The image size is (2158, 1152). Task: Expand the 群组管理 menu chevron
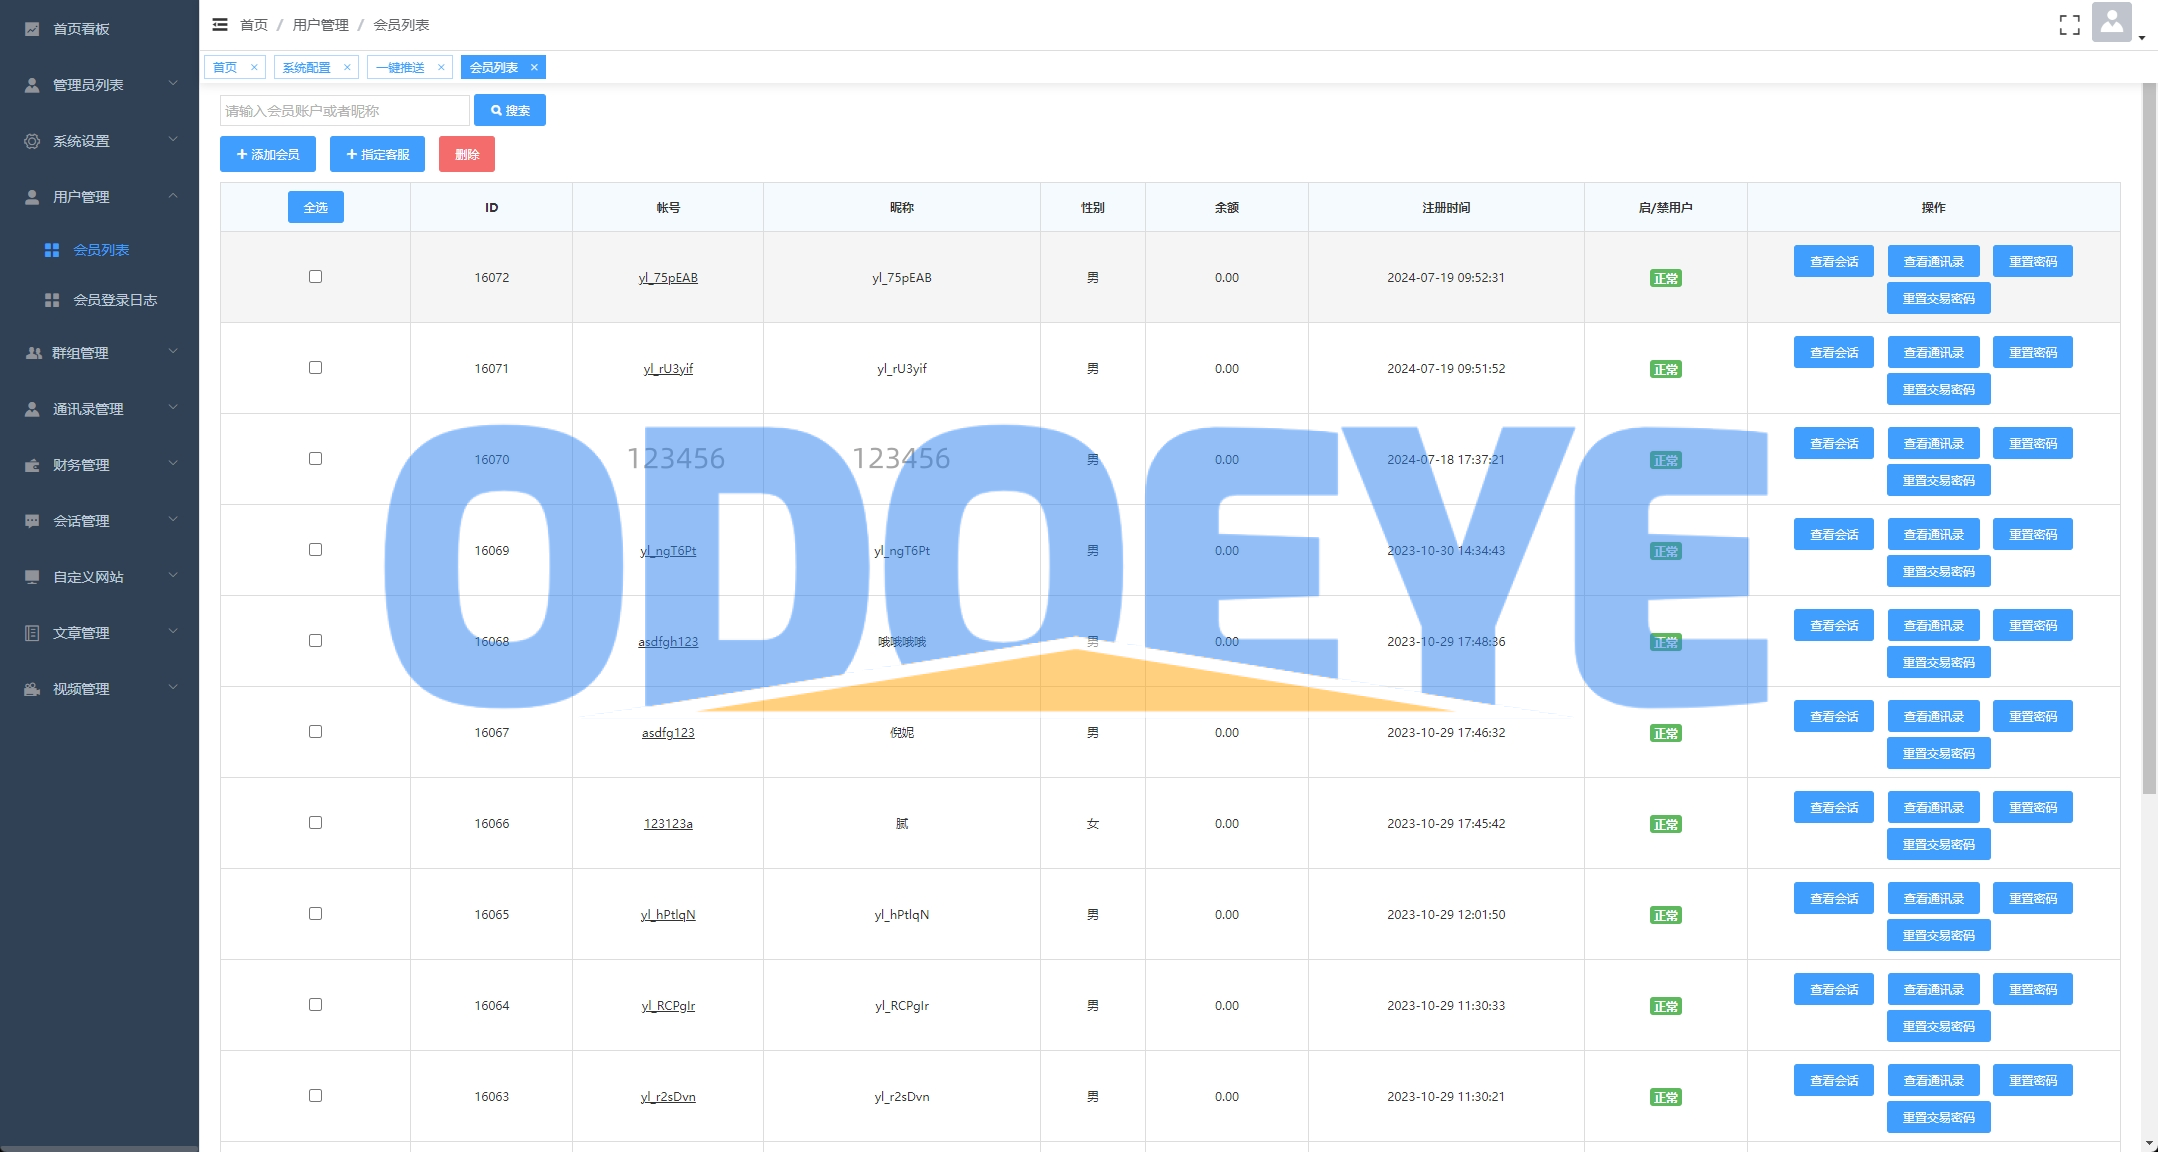pos(172,351)
